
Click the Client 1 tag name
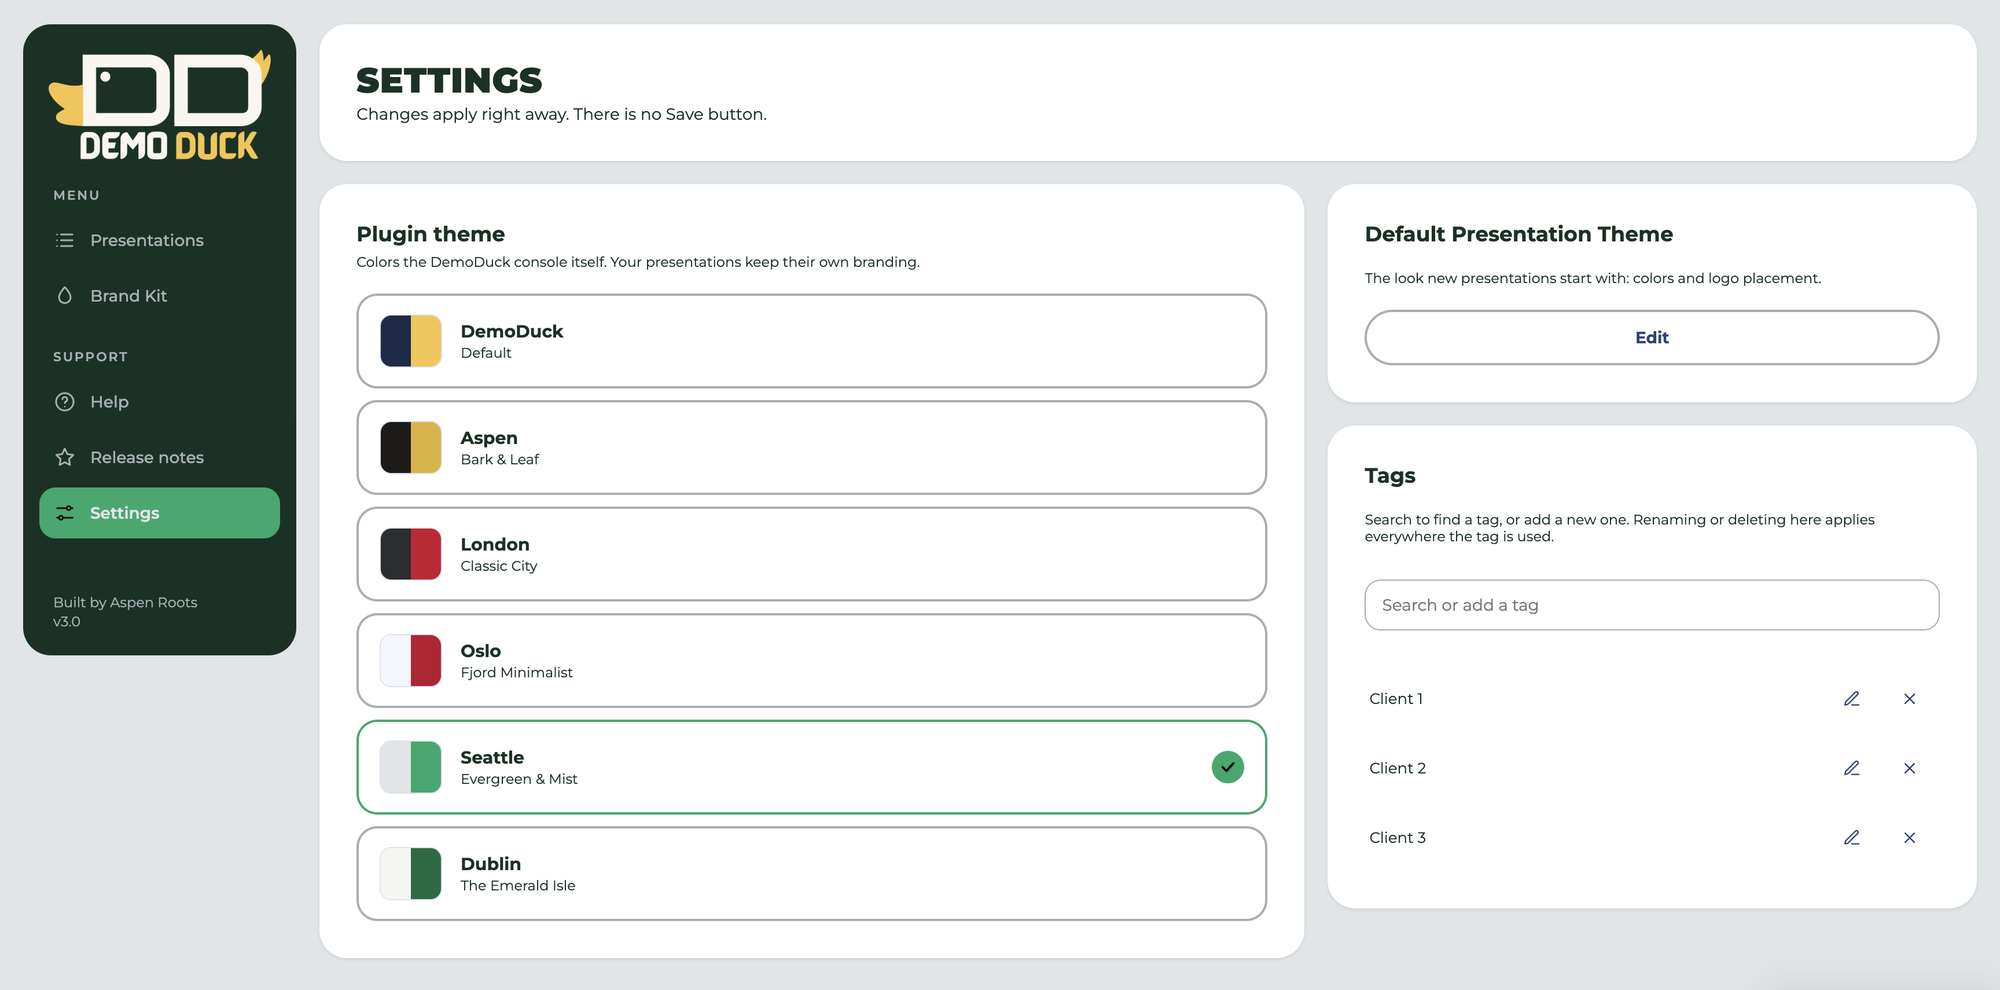point(1396,699)
